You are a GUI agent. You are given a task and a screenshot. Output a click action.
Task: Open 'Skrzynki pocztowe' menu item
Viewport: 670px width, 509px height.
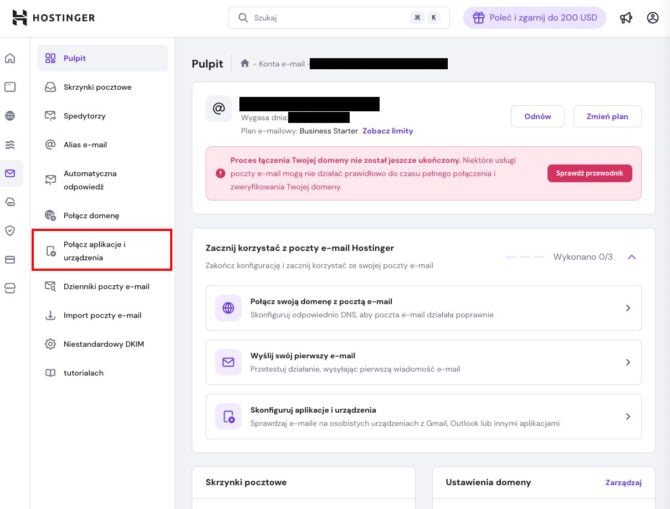click(96, 87)
